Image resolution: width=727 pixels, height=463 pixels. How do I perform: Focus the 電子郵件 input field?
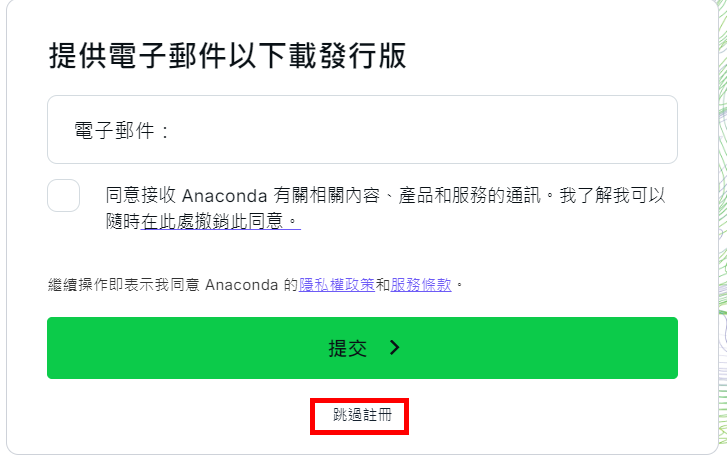click(x=362, y=130)
